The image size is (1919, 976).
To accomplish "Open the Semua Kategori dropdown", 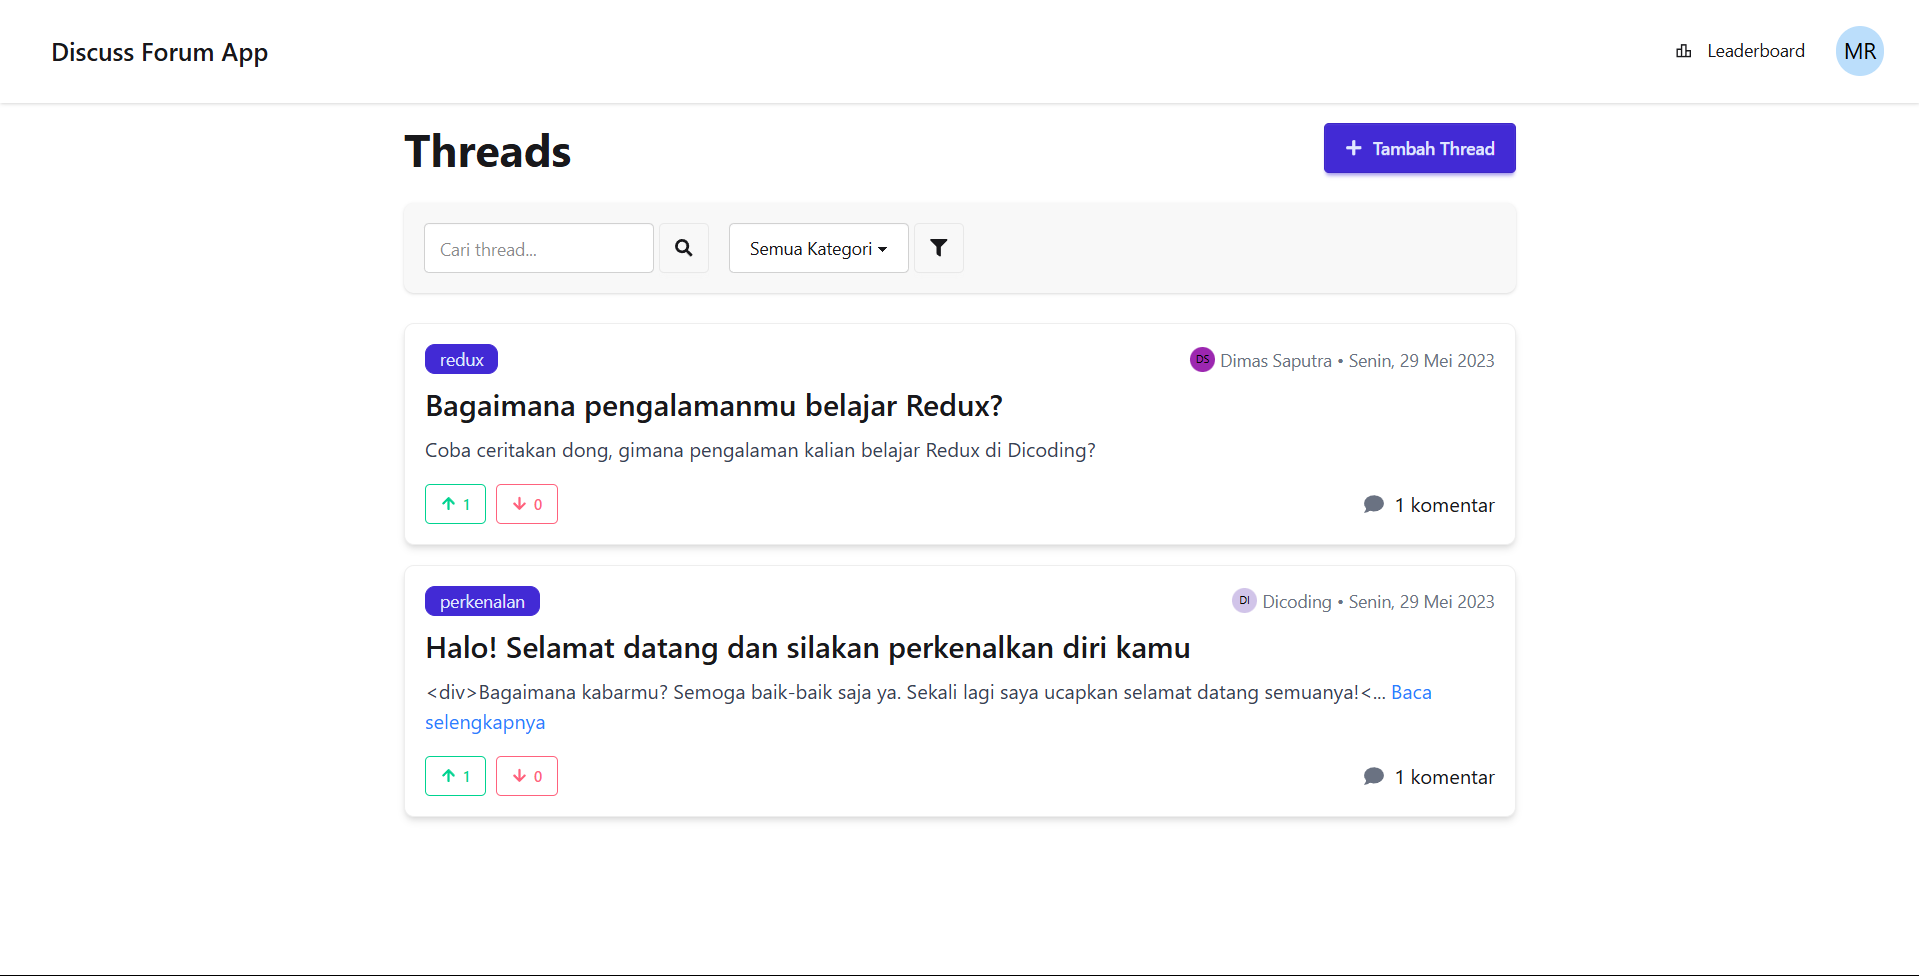I will [817, 248].
